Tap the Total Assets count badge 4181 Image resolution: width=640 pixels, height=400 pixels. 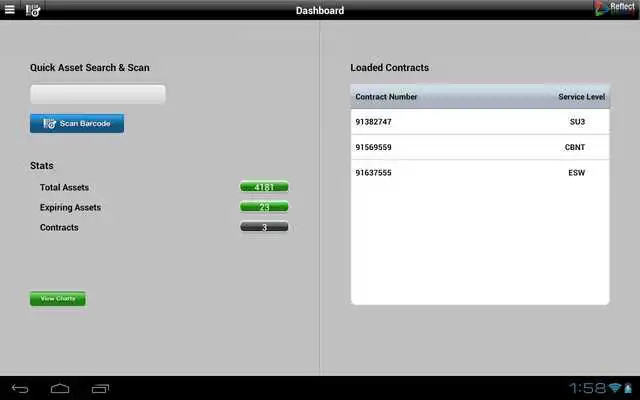pyautogui.click(x=264, y=187)
